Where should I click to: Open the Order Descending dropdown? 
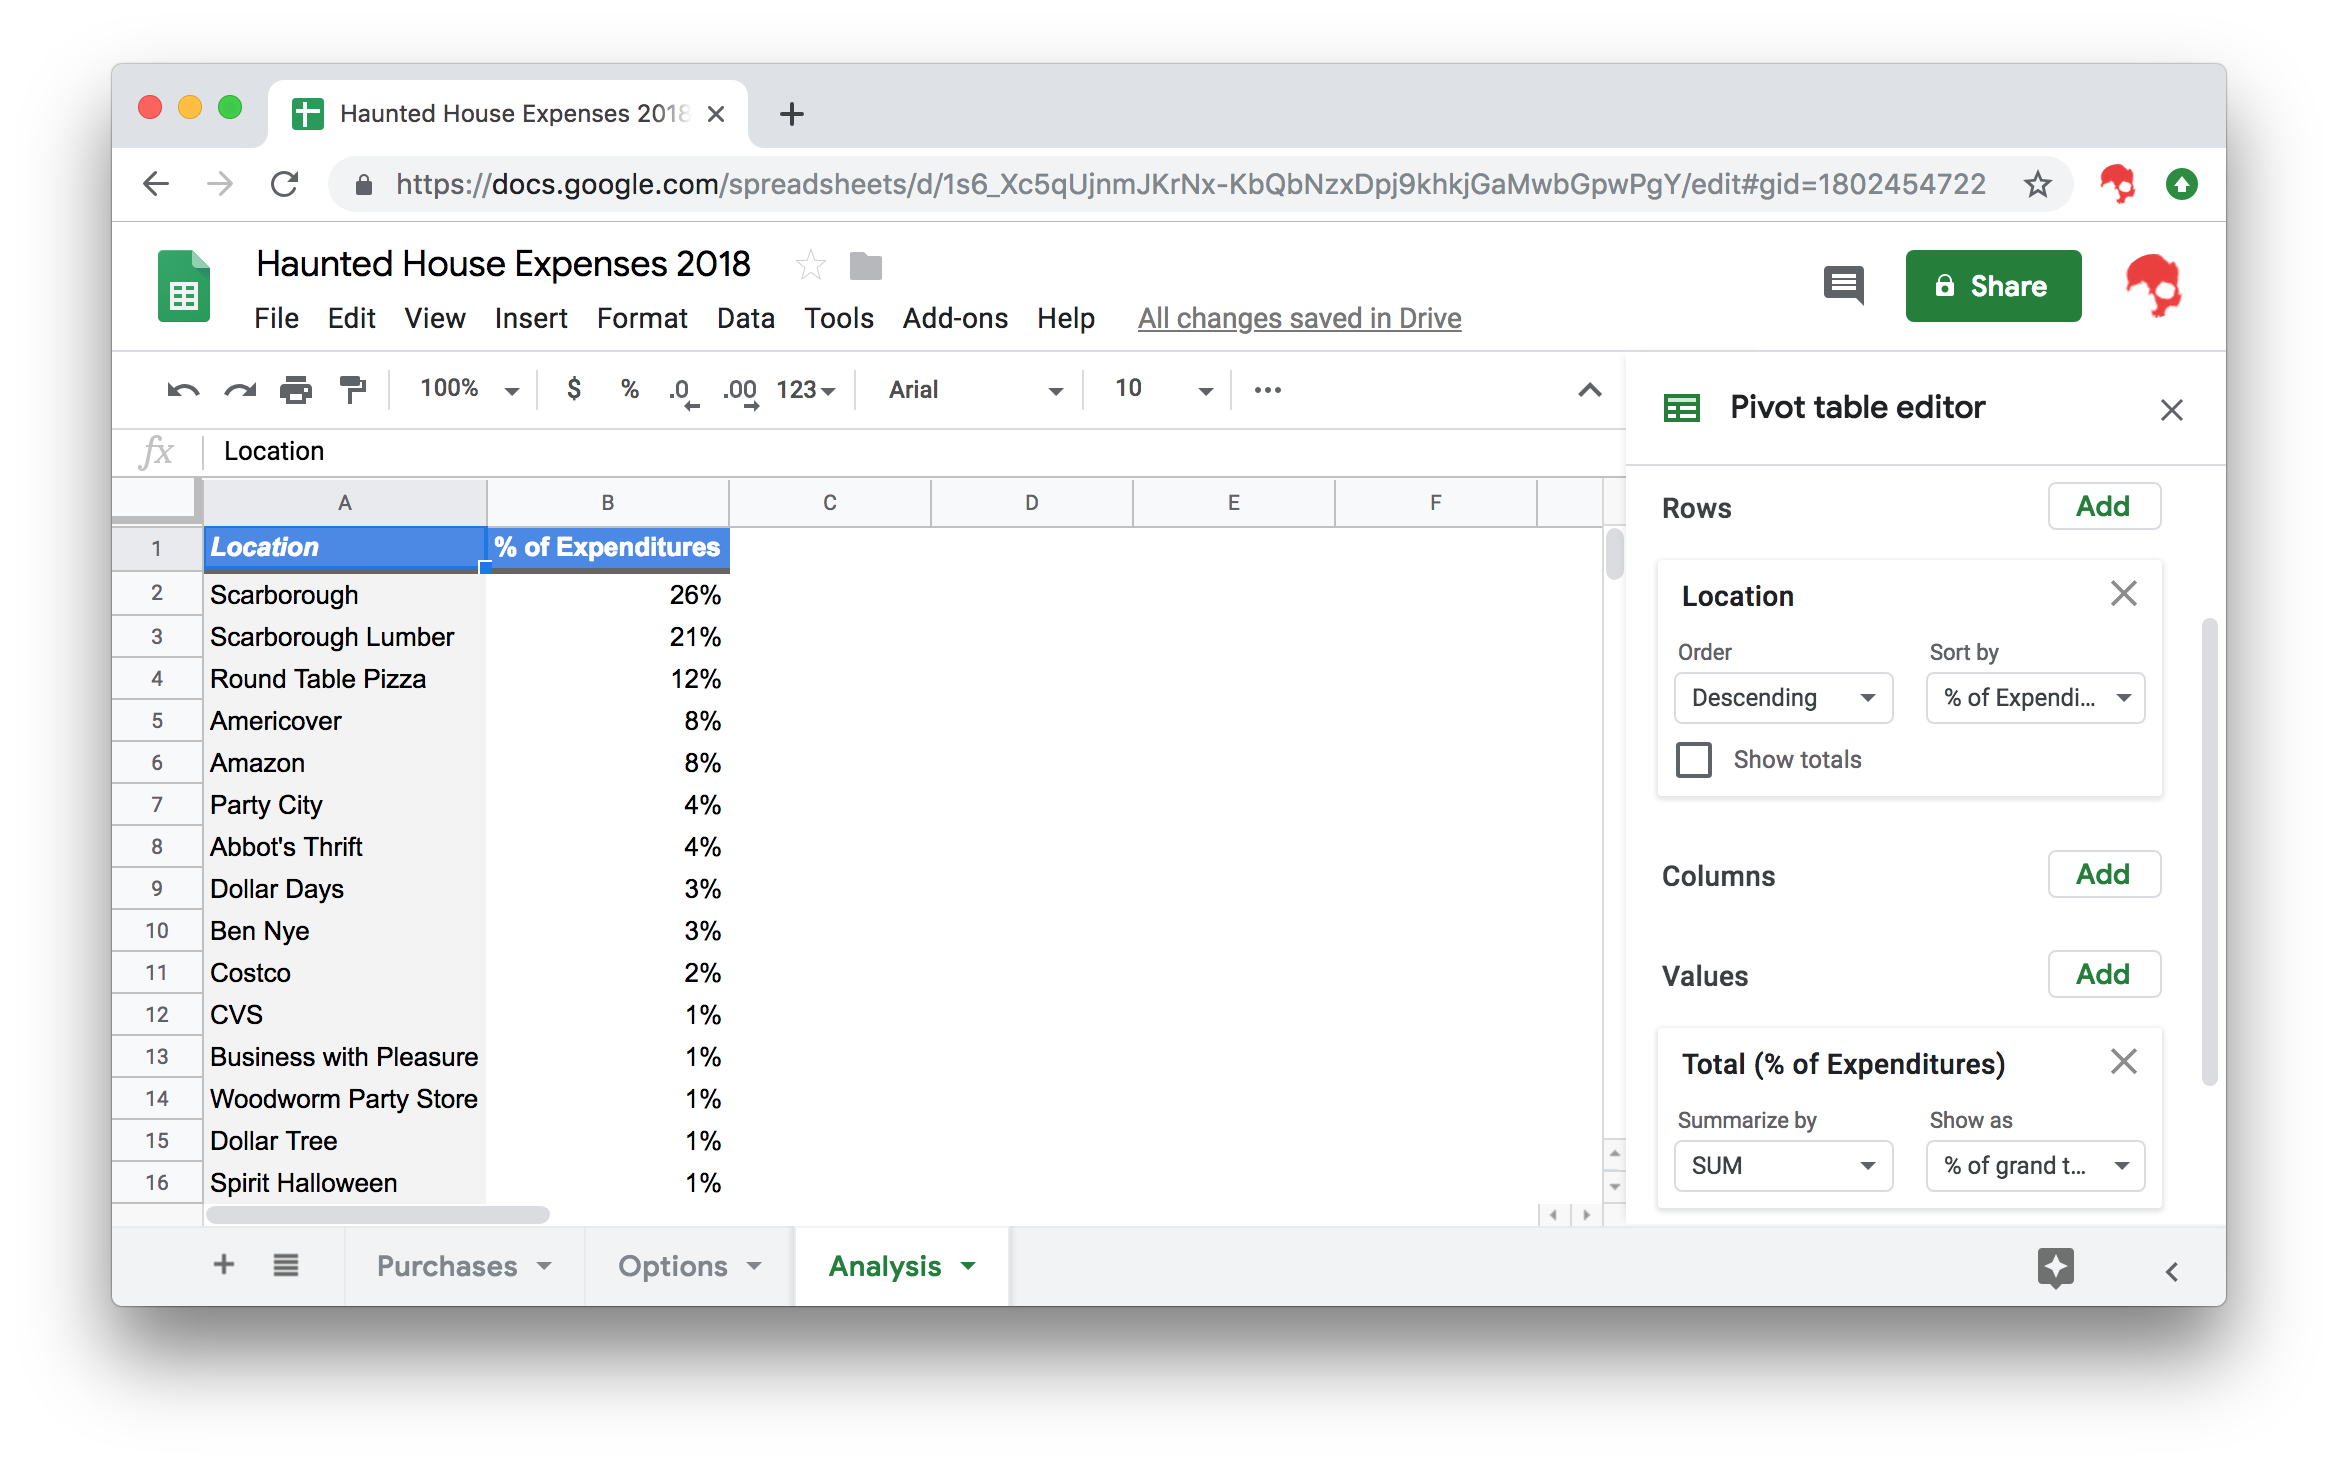click(1783, 698)
